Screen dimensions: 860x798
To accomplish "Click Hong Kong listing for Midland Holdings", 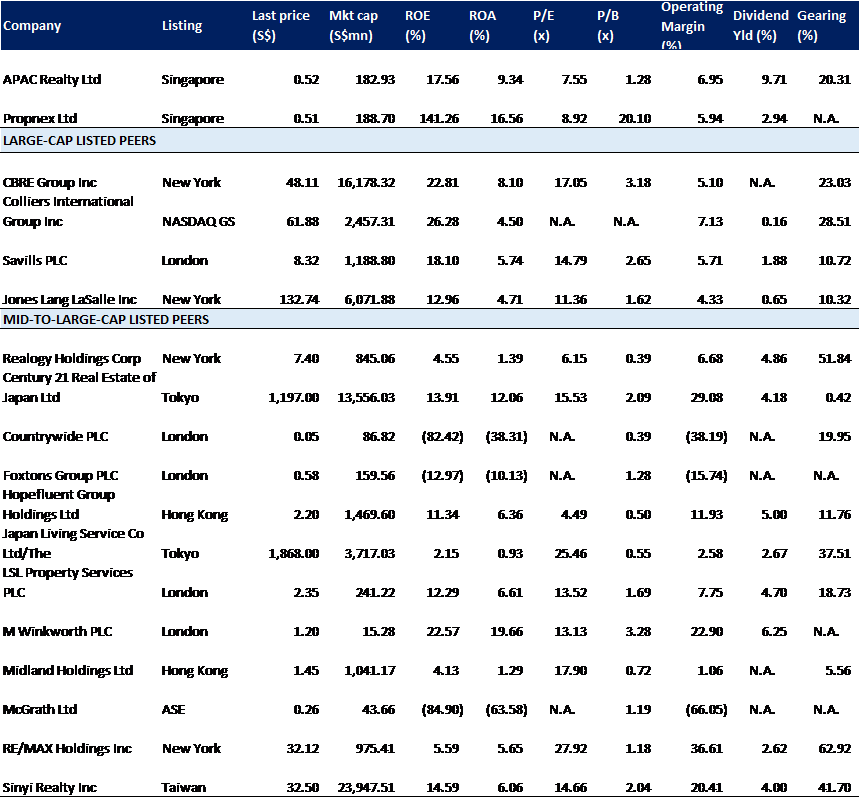I will click(x=195, y=671).
